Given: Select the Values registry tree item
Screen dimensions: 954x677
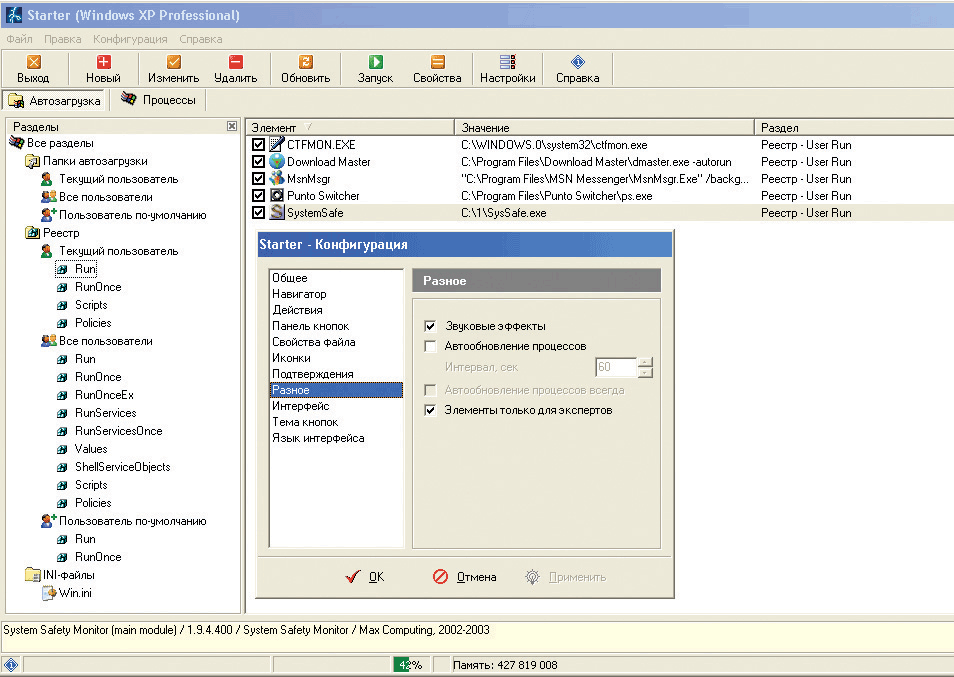Looking at the screenshot, I should pyautogui.click(x=91, y=449).
